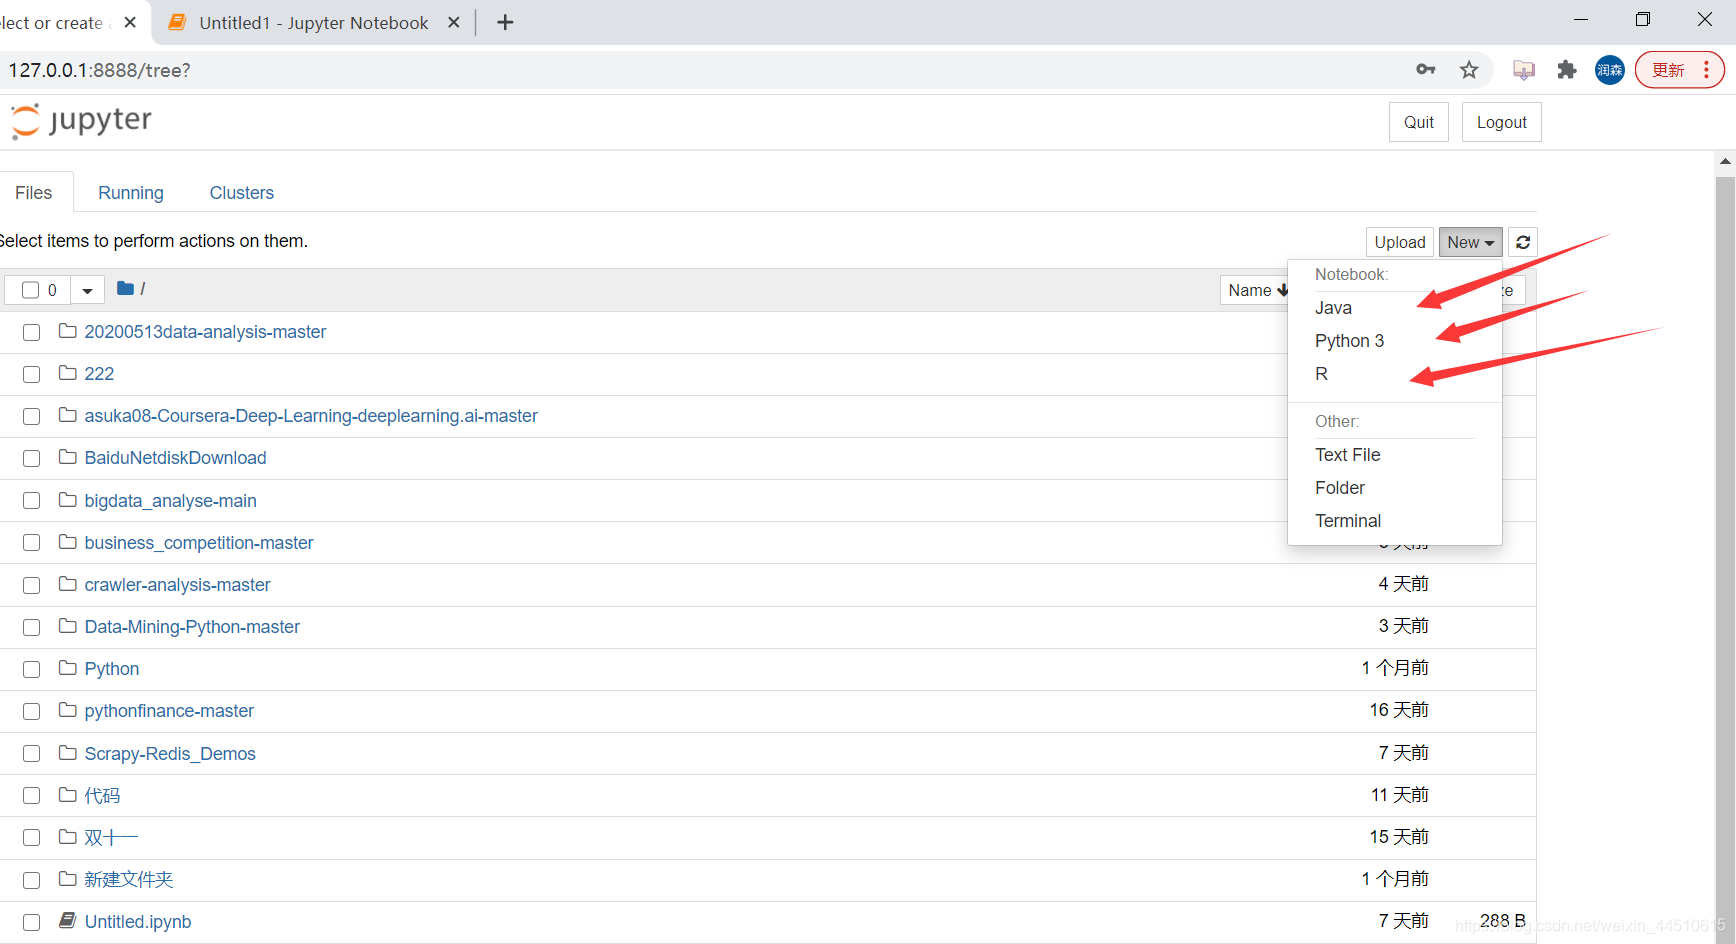Viewport: 1736px width, 944px height.
Task: Open the Chrome three-dot menu
Action: click(x=1706, y=70)
